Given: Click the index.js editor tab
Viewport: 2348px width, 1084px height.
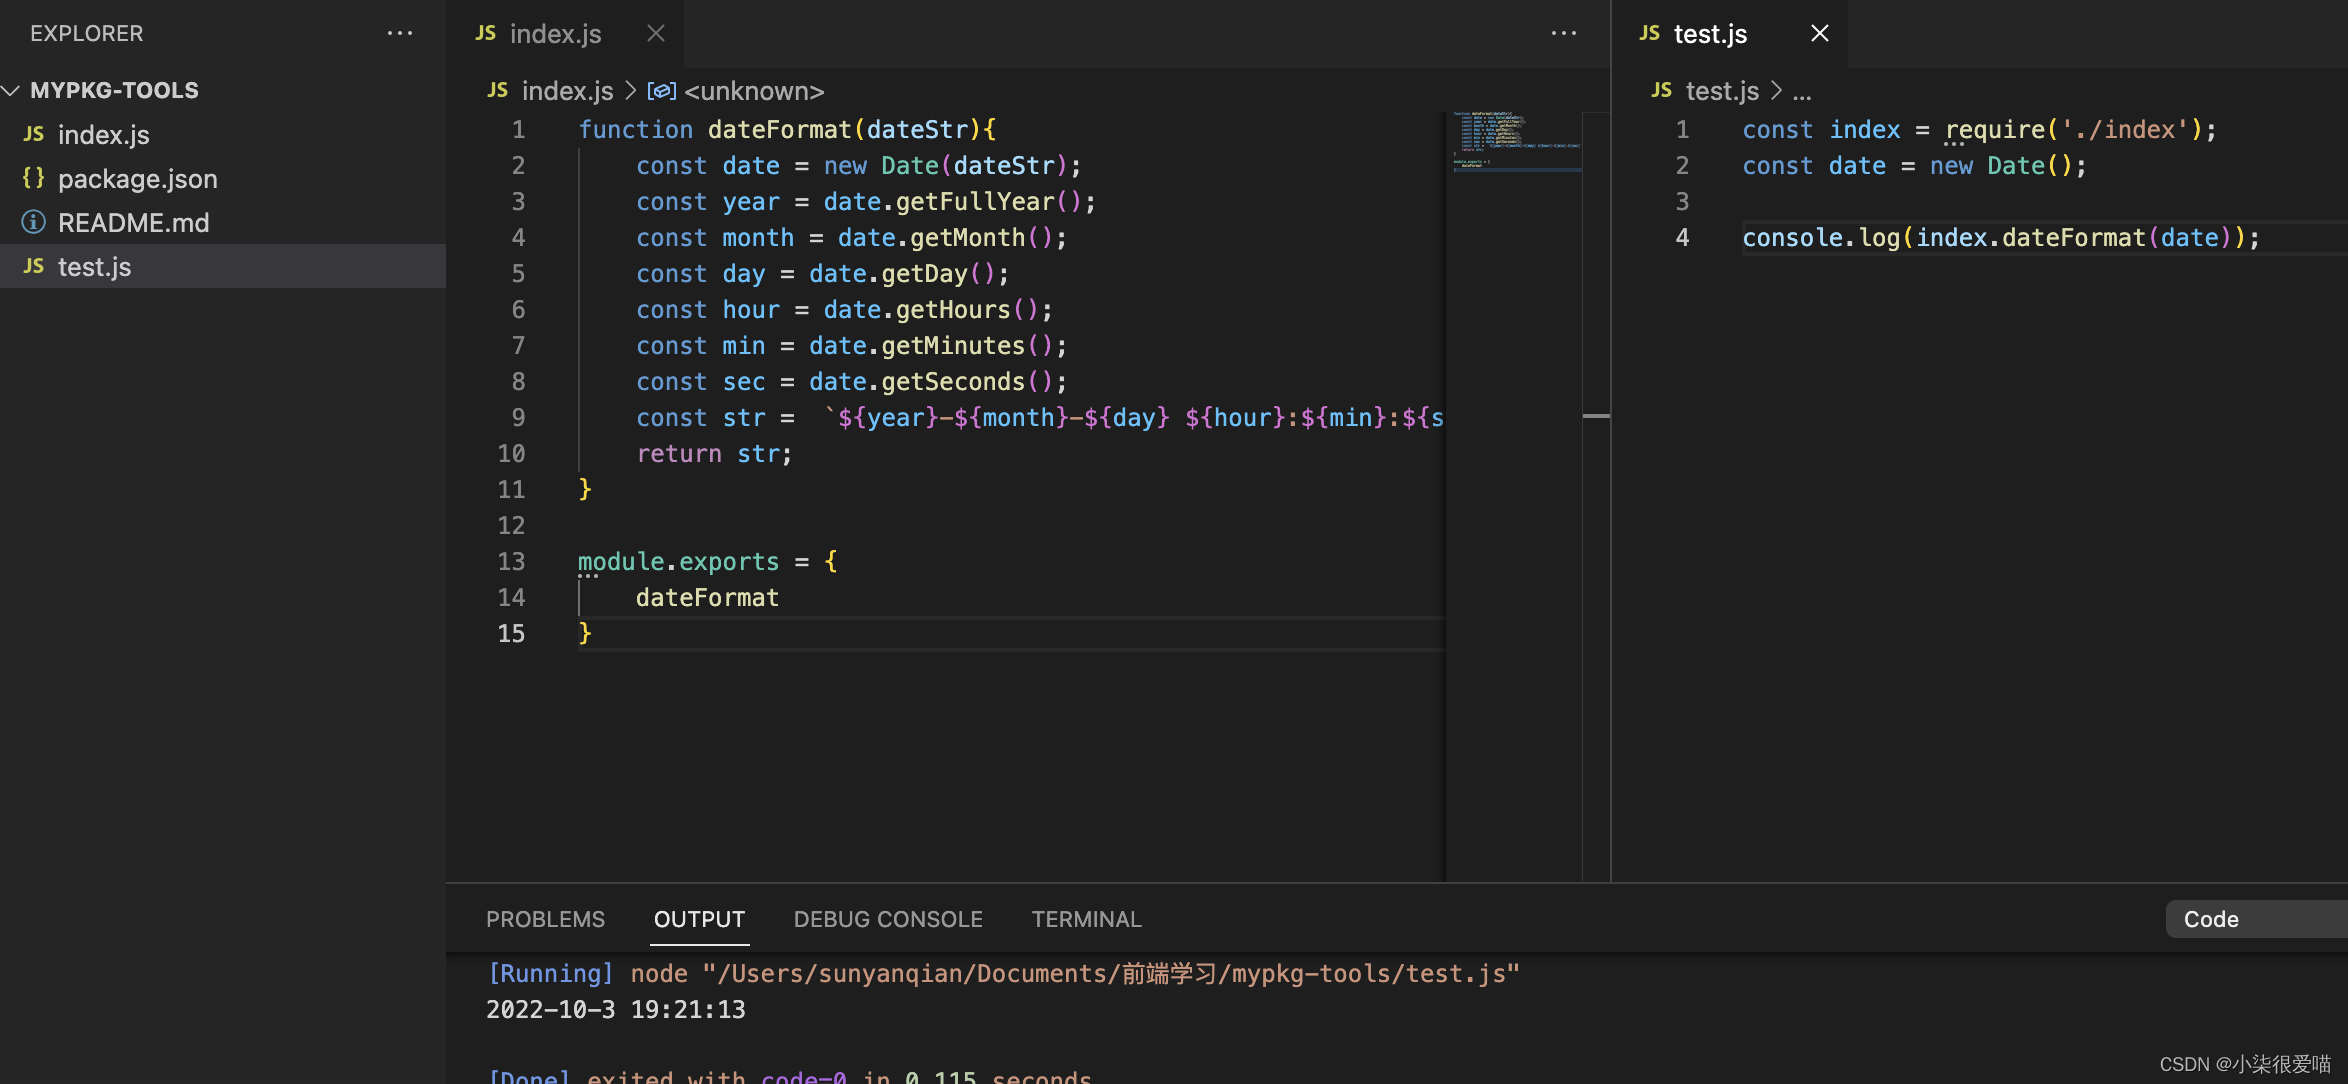Looking at the screenshot, I should tap(555, 34).
